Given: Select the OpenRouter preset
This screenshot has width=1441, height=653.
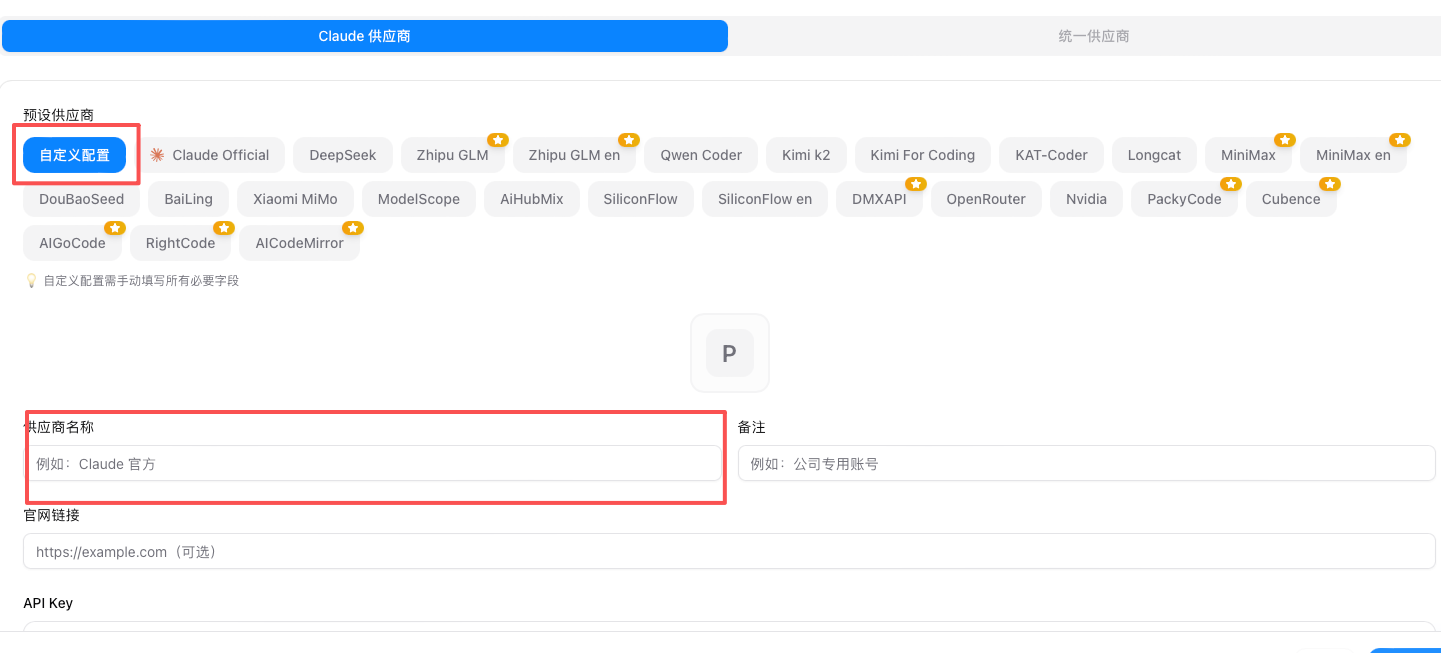Looking at the screenshot, I should point(986,199).
